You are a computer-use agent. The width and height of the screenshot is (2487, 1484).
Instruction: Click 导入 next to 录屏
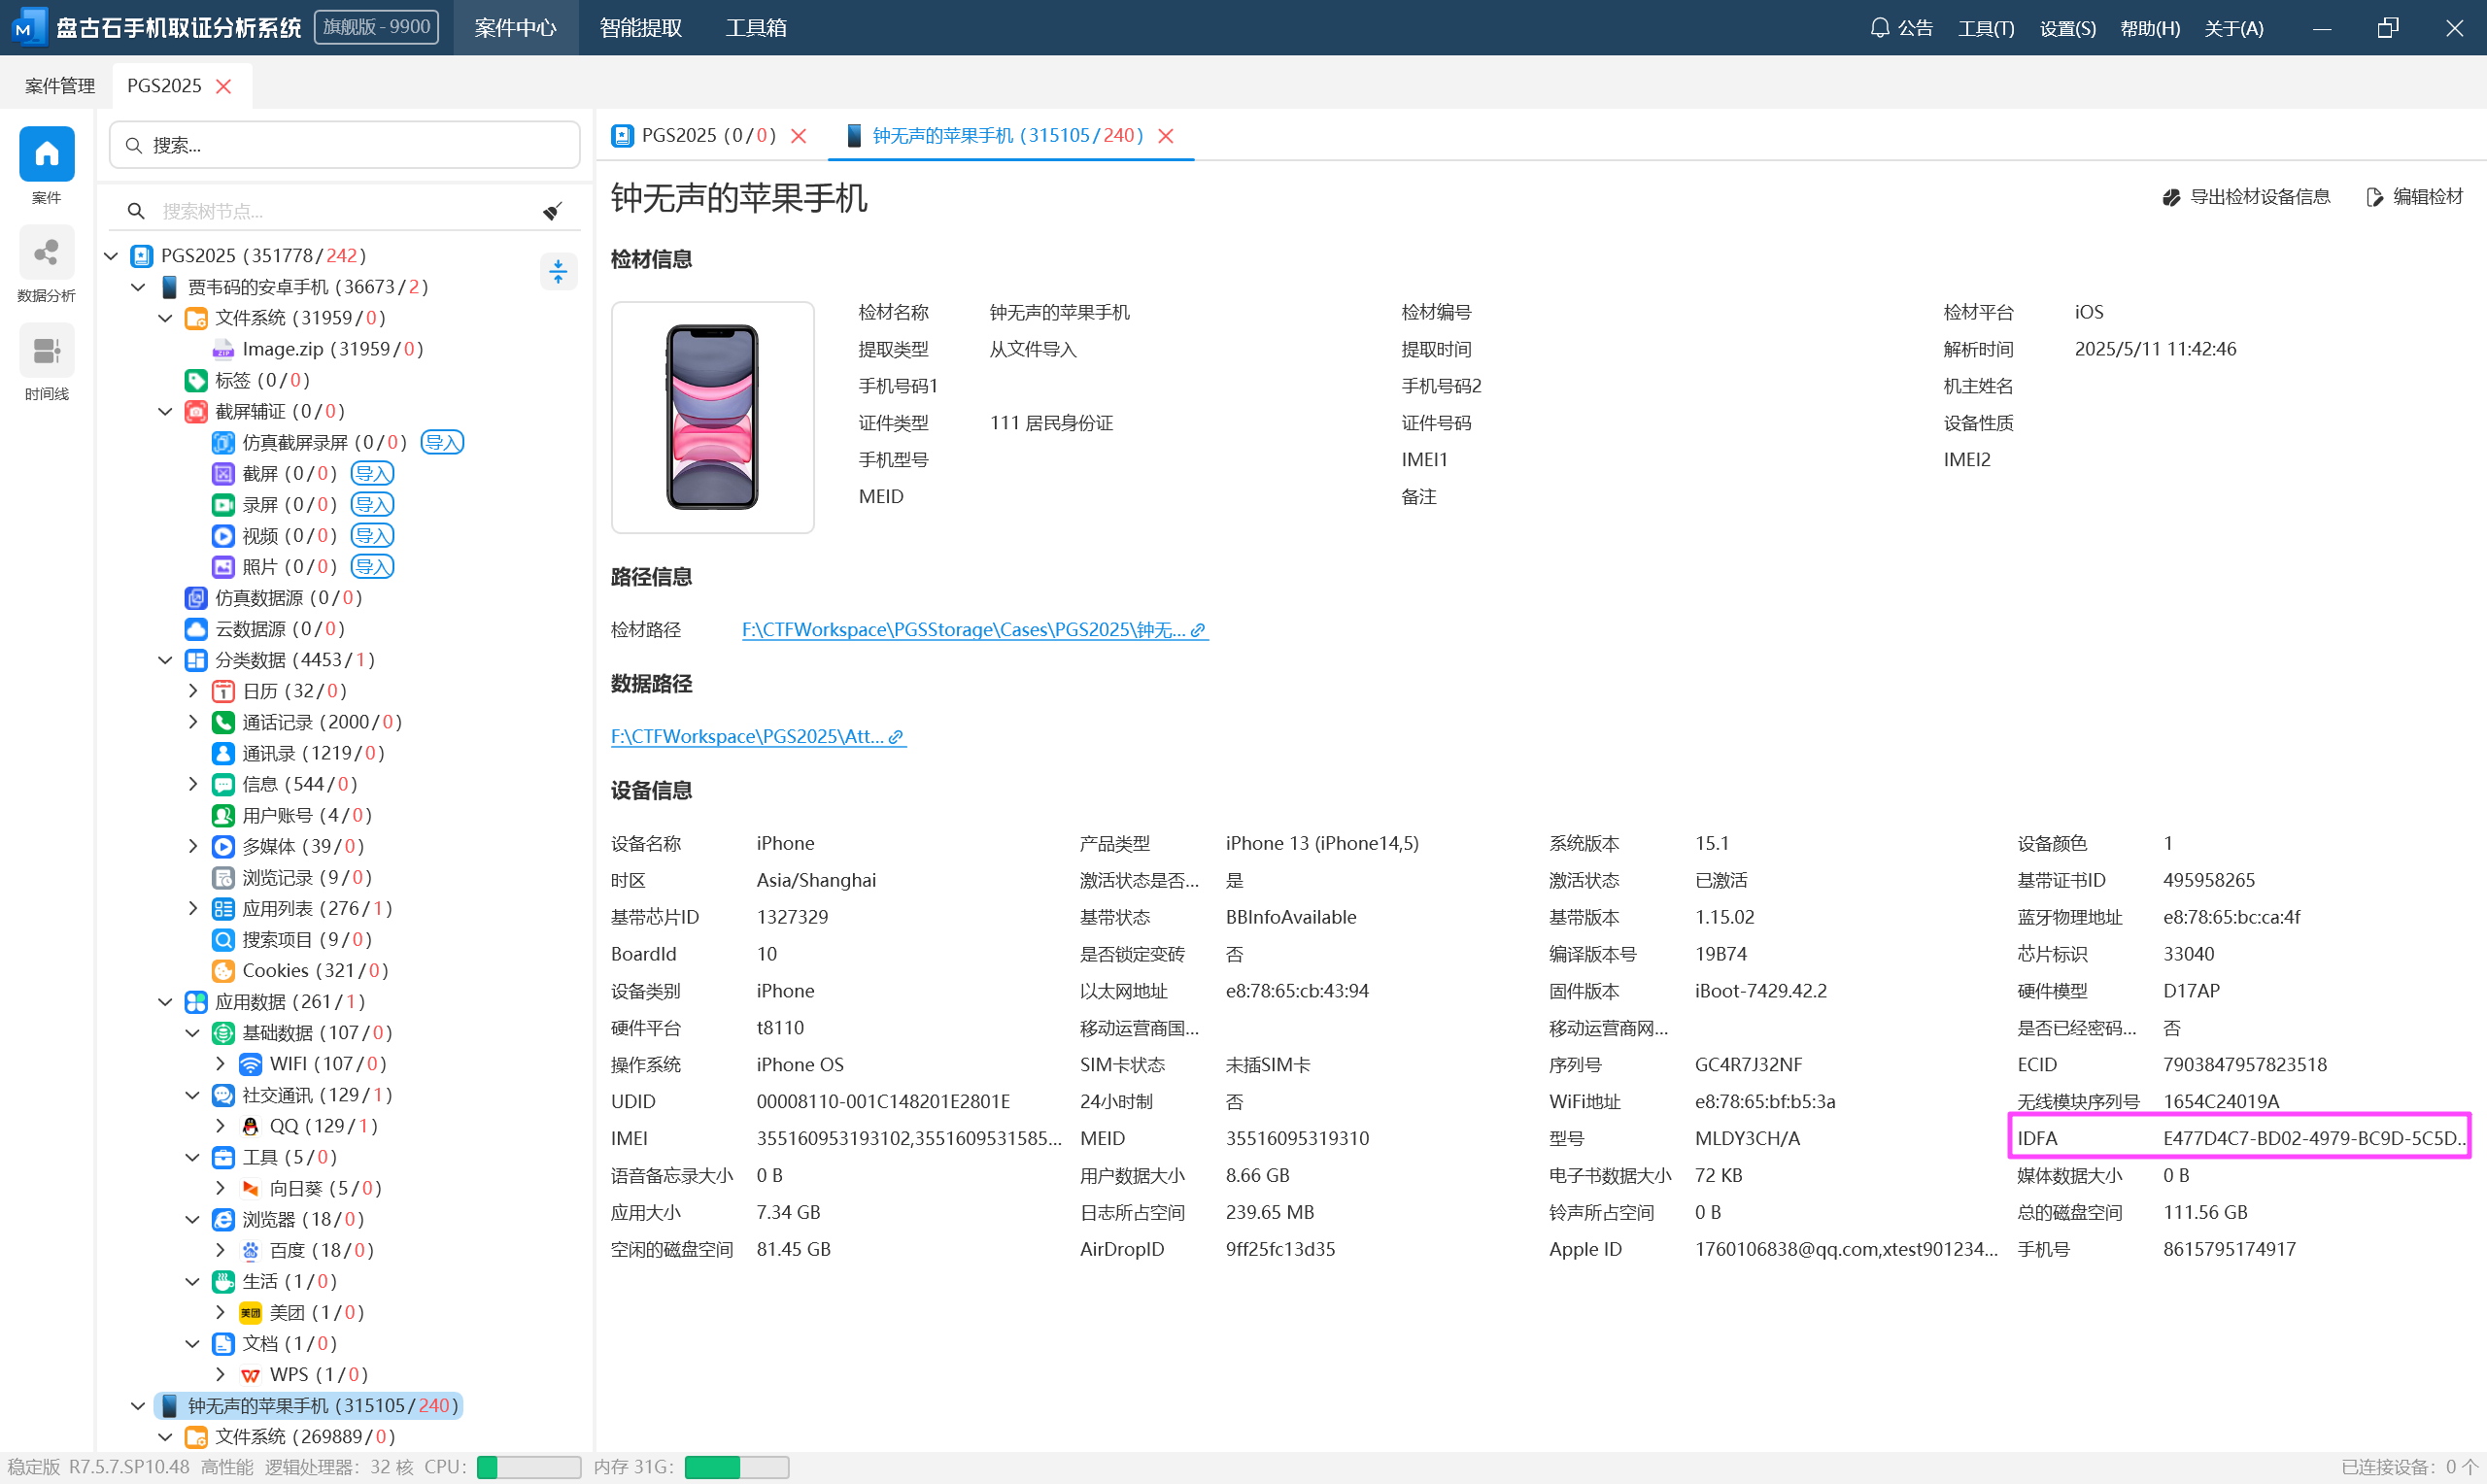[373, 504]
